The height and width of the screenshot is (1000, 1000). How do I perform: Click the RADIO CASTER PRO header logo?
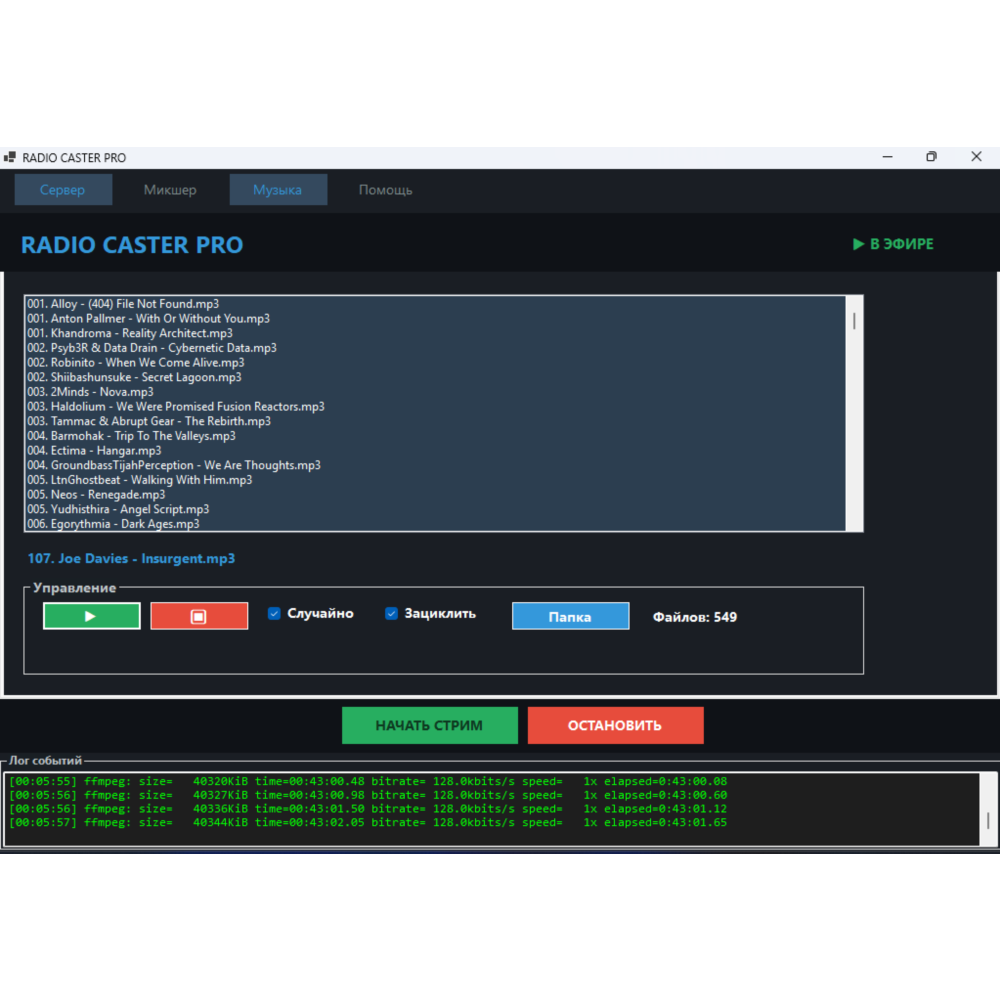(131, 244)
